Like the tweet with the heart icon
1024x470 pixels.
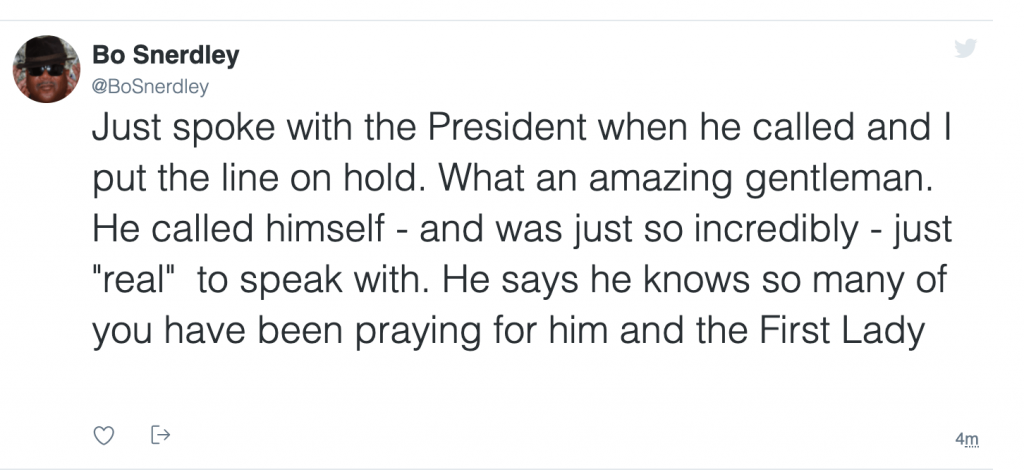click(102, 435)
